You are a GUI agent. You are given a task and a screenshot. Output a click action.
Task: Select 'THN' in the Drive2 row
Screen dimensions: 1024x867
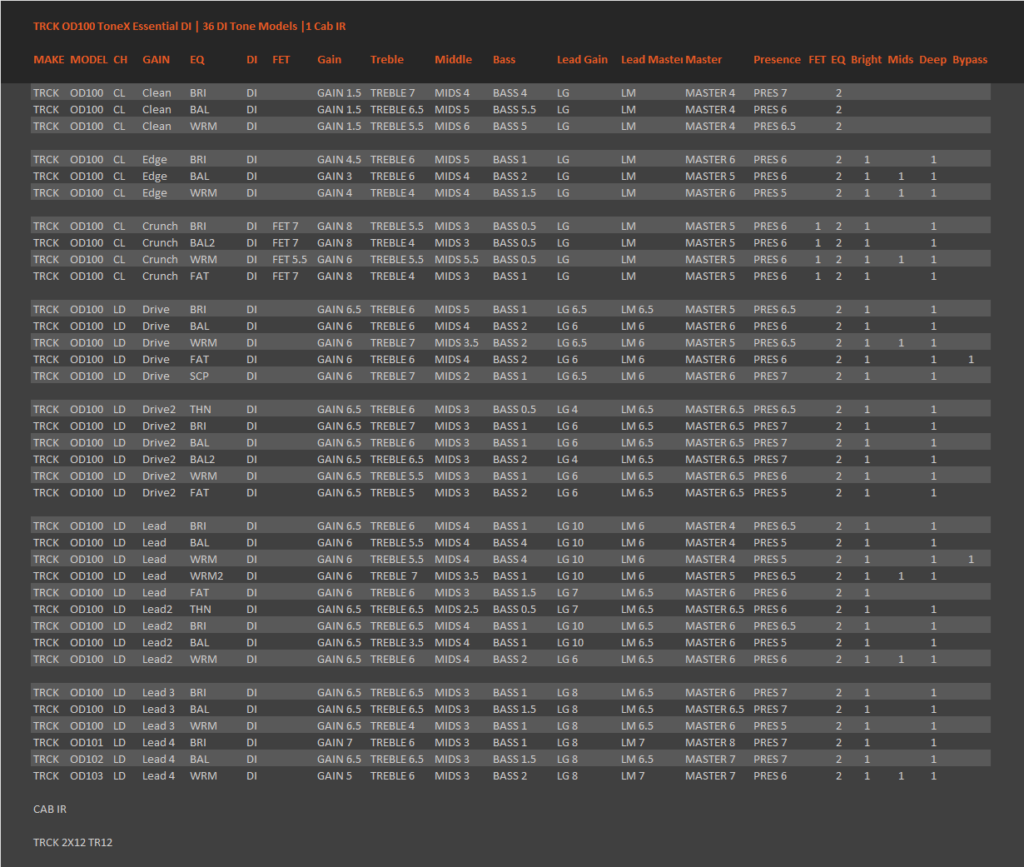200,409
